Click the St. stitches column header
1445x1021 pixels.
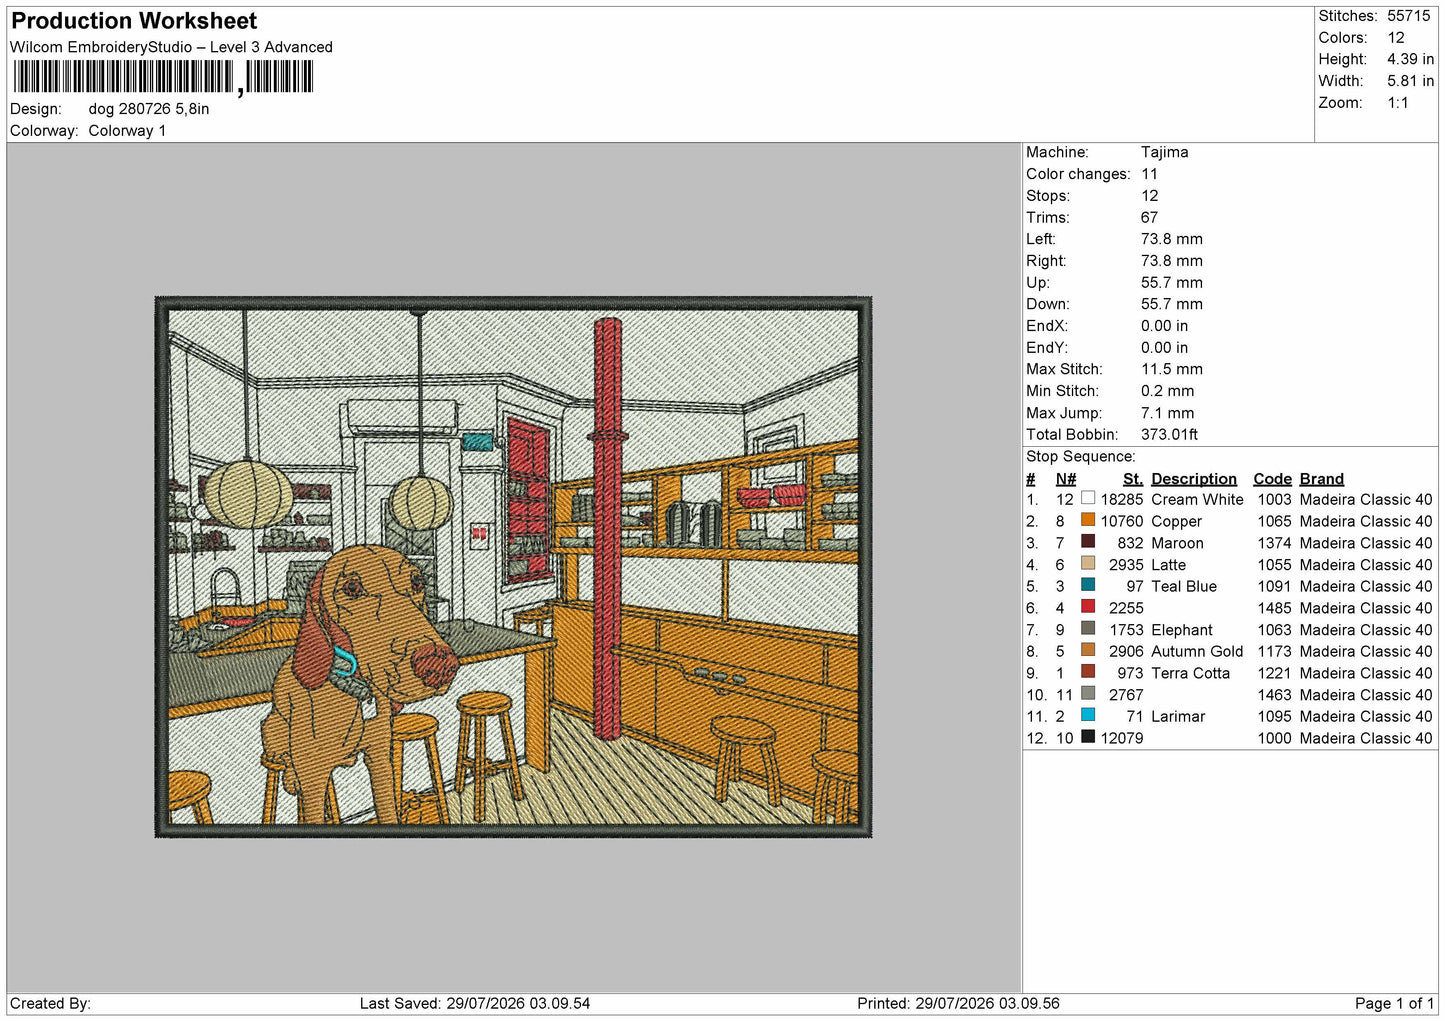[1133, 479]
